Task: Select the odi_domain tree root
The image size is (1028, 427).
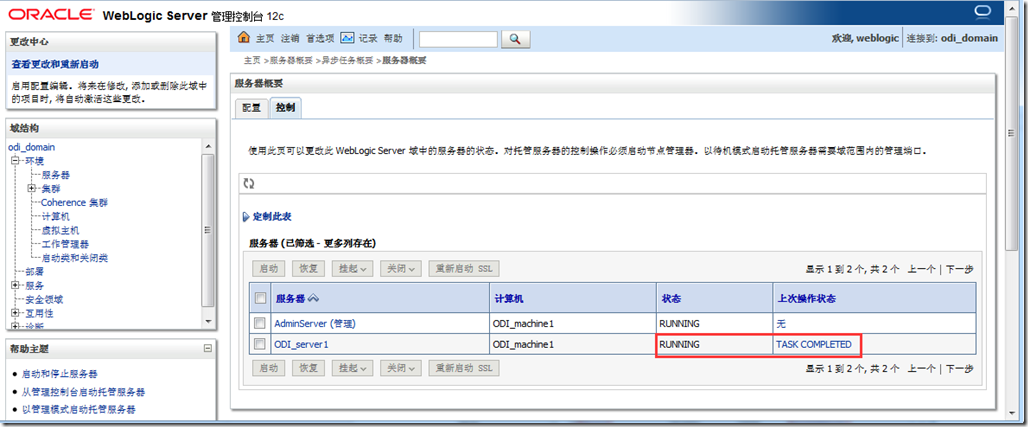Action: [31, 148]
